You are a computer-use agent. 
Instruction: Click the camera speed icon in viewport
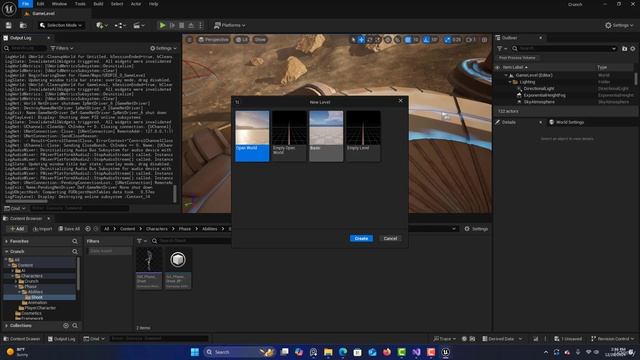pos(470,40)
